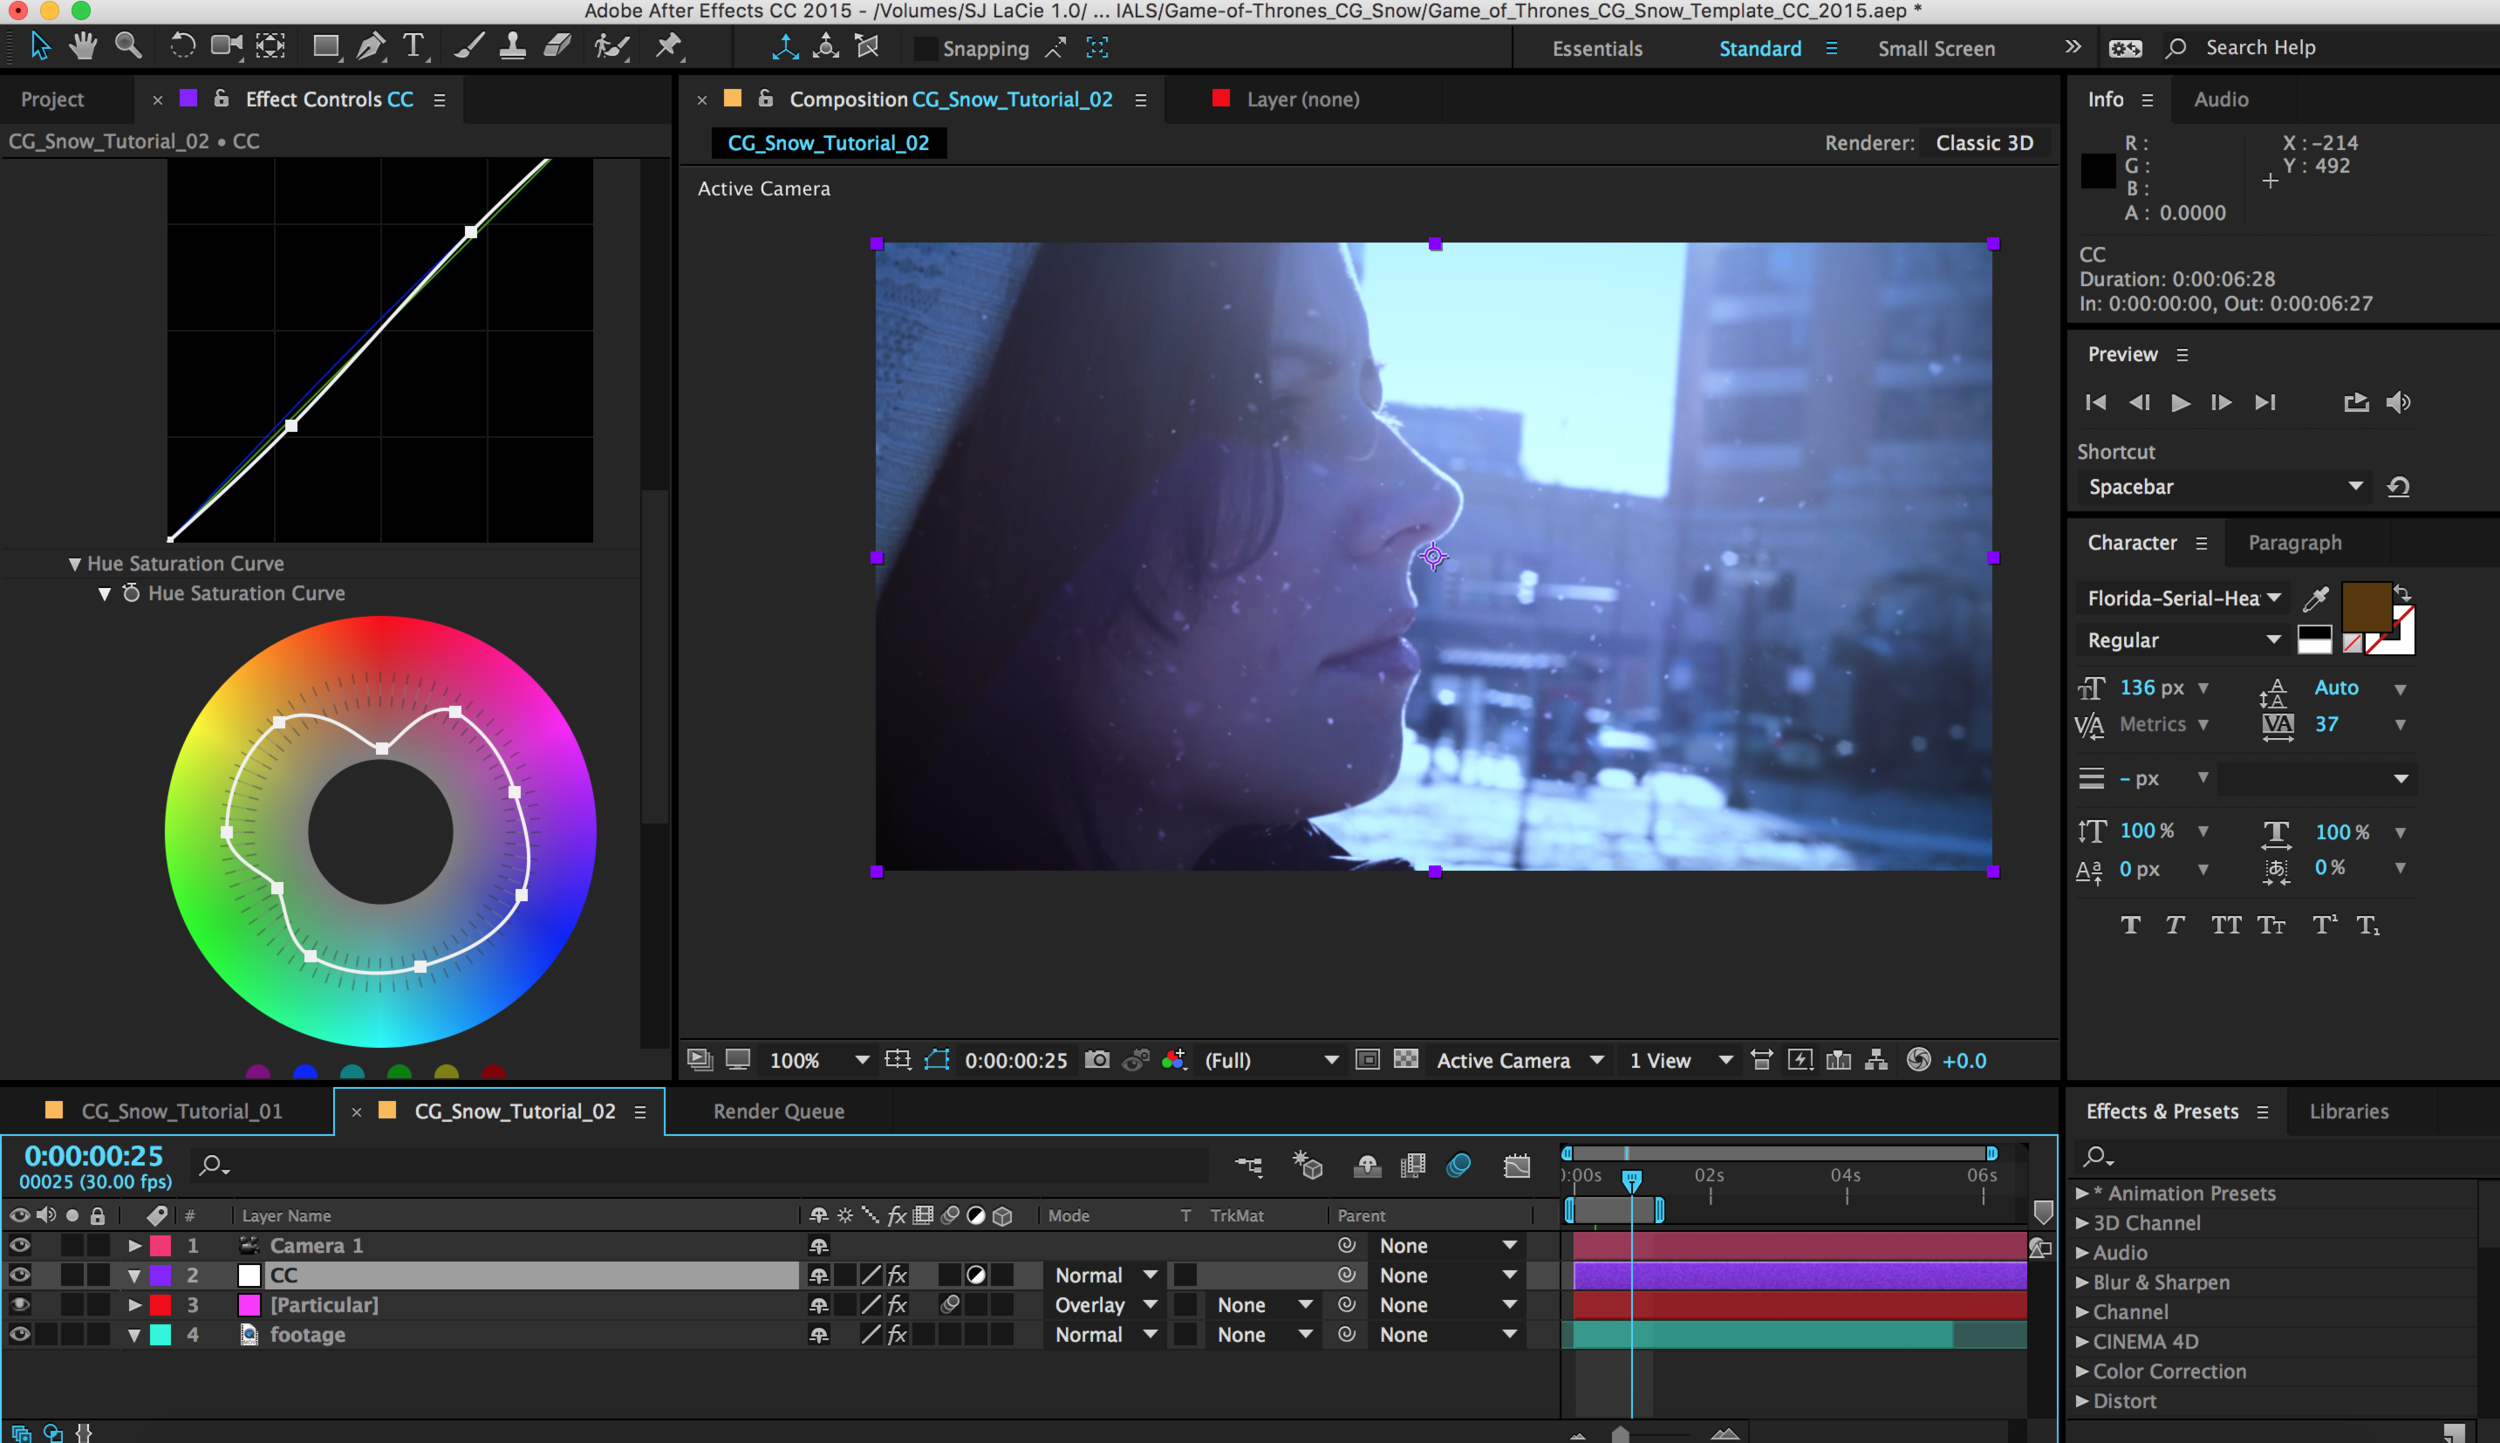Open Composition Mini-Flowchart in timeline
Image resolution: width=2500 pixels, height=1443 pixels.
[x=1249, y=1165]
